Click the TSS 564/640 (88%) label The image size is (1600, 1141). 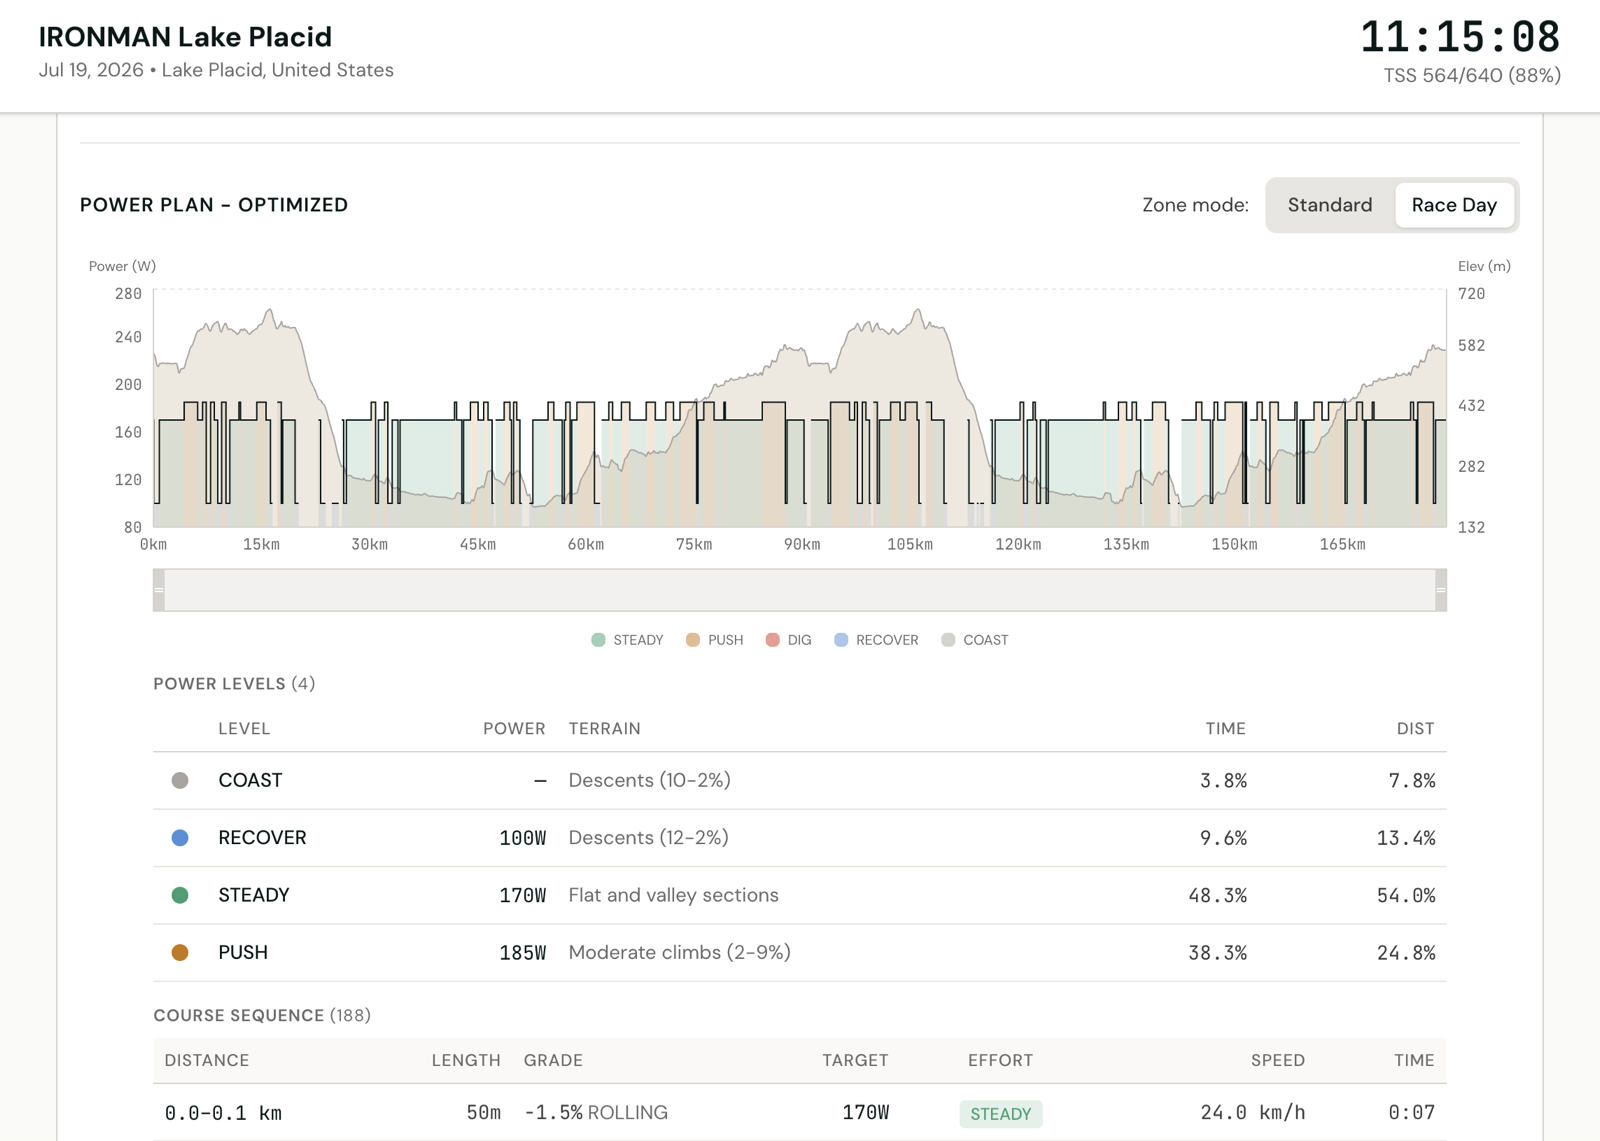[x=1472, y=75]
